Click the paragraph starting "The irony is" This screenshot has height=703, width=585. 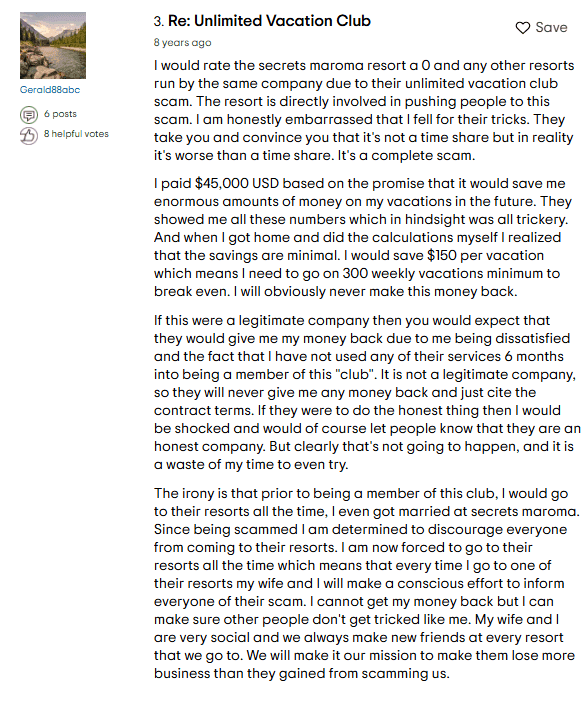coord(367,583)
